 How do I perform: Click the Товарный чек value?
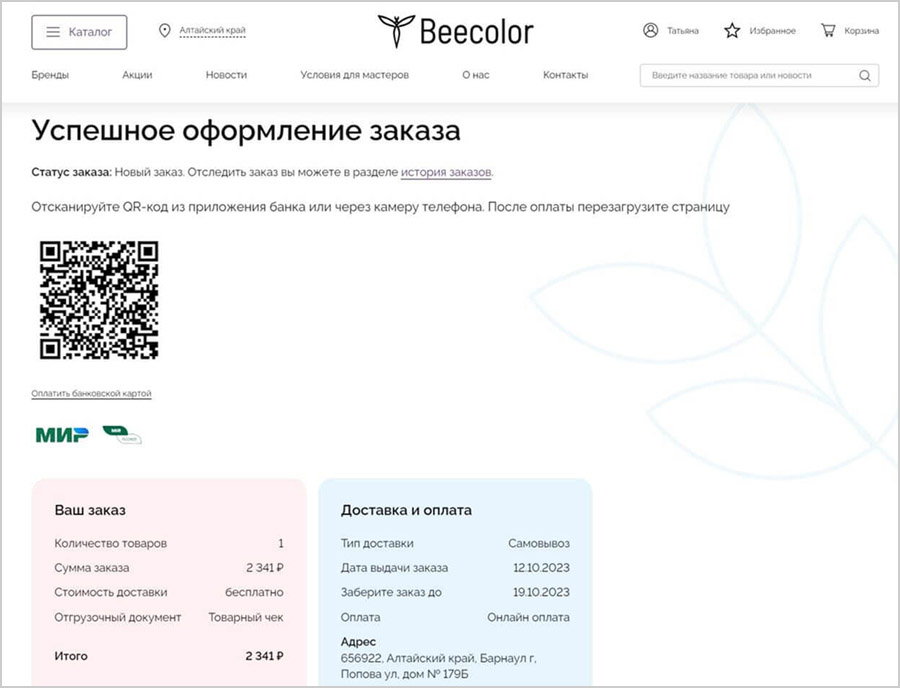click(x=246, y=617)
